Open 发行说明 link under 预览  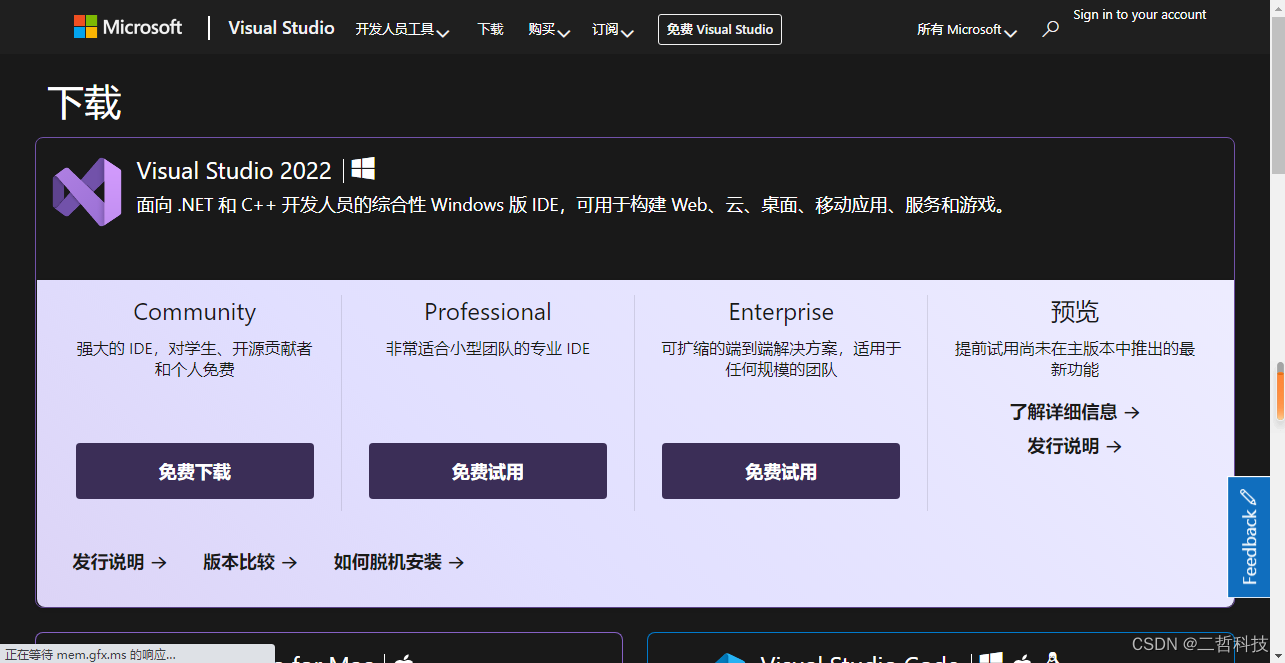point(1075,446)
